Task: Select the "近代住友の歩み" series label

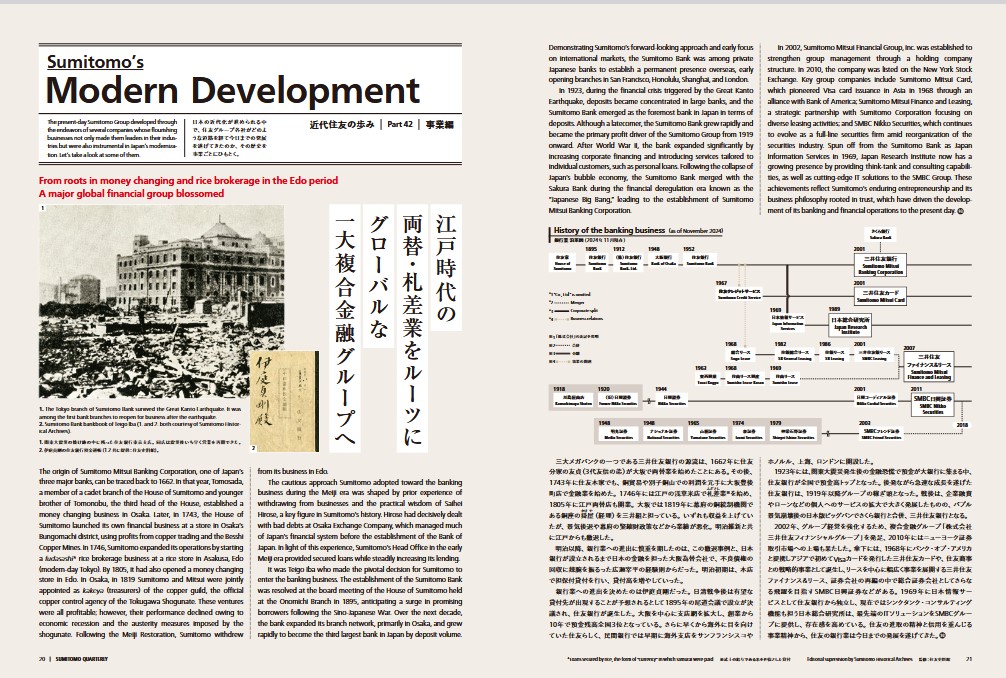Action: coord(341,124)
